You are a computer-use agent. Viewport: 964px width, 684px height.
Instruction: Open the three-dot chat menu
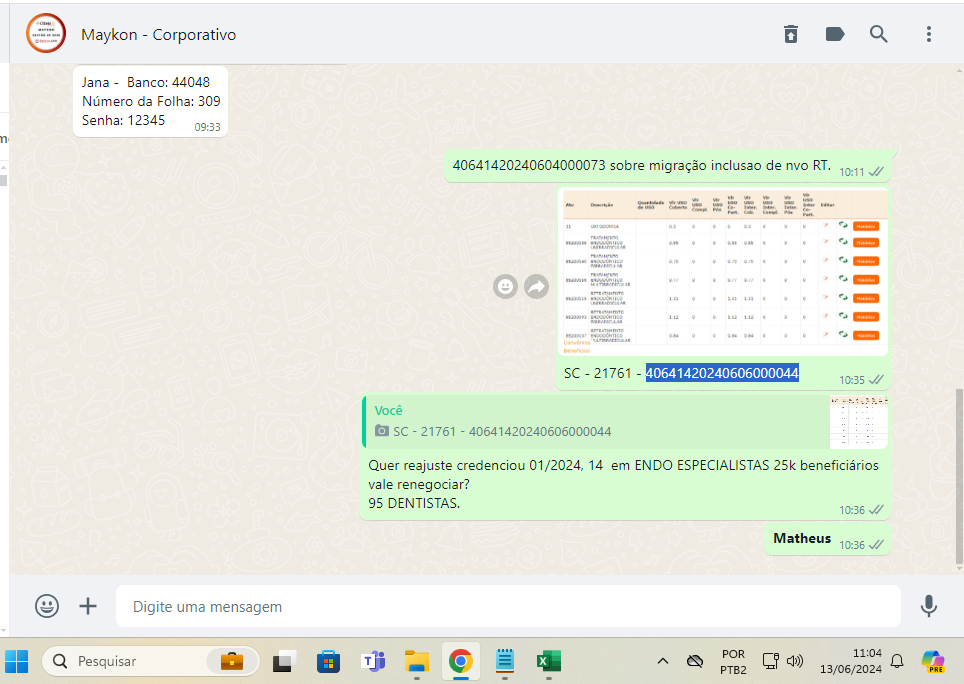[x=928, y=34]
